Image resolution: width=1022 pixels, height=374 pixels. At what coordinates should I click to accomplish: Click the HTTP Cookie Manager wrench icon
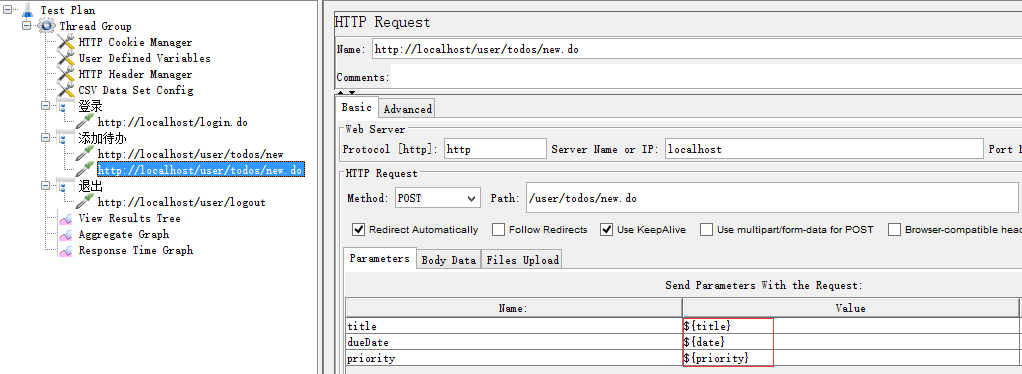66,42
